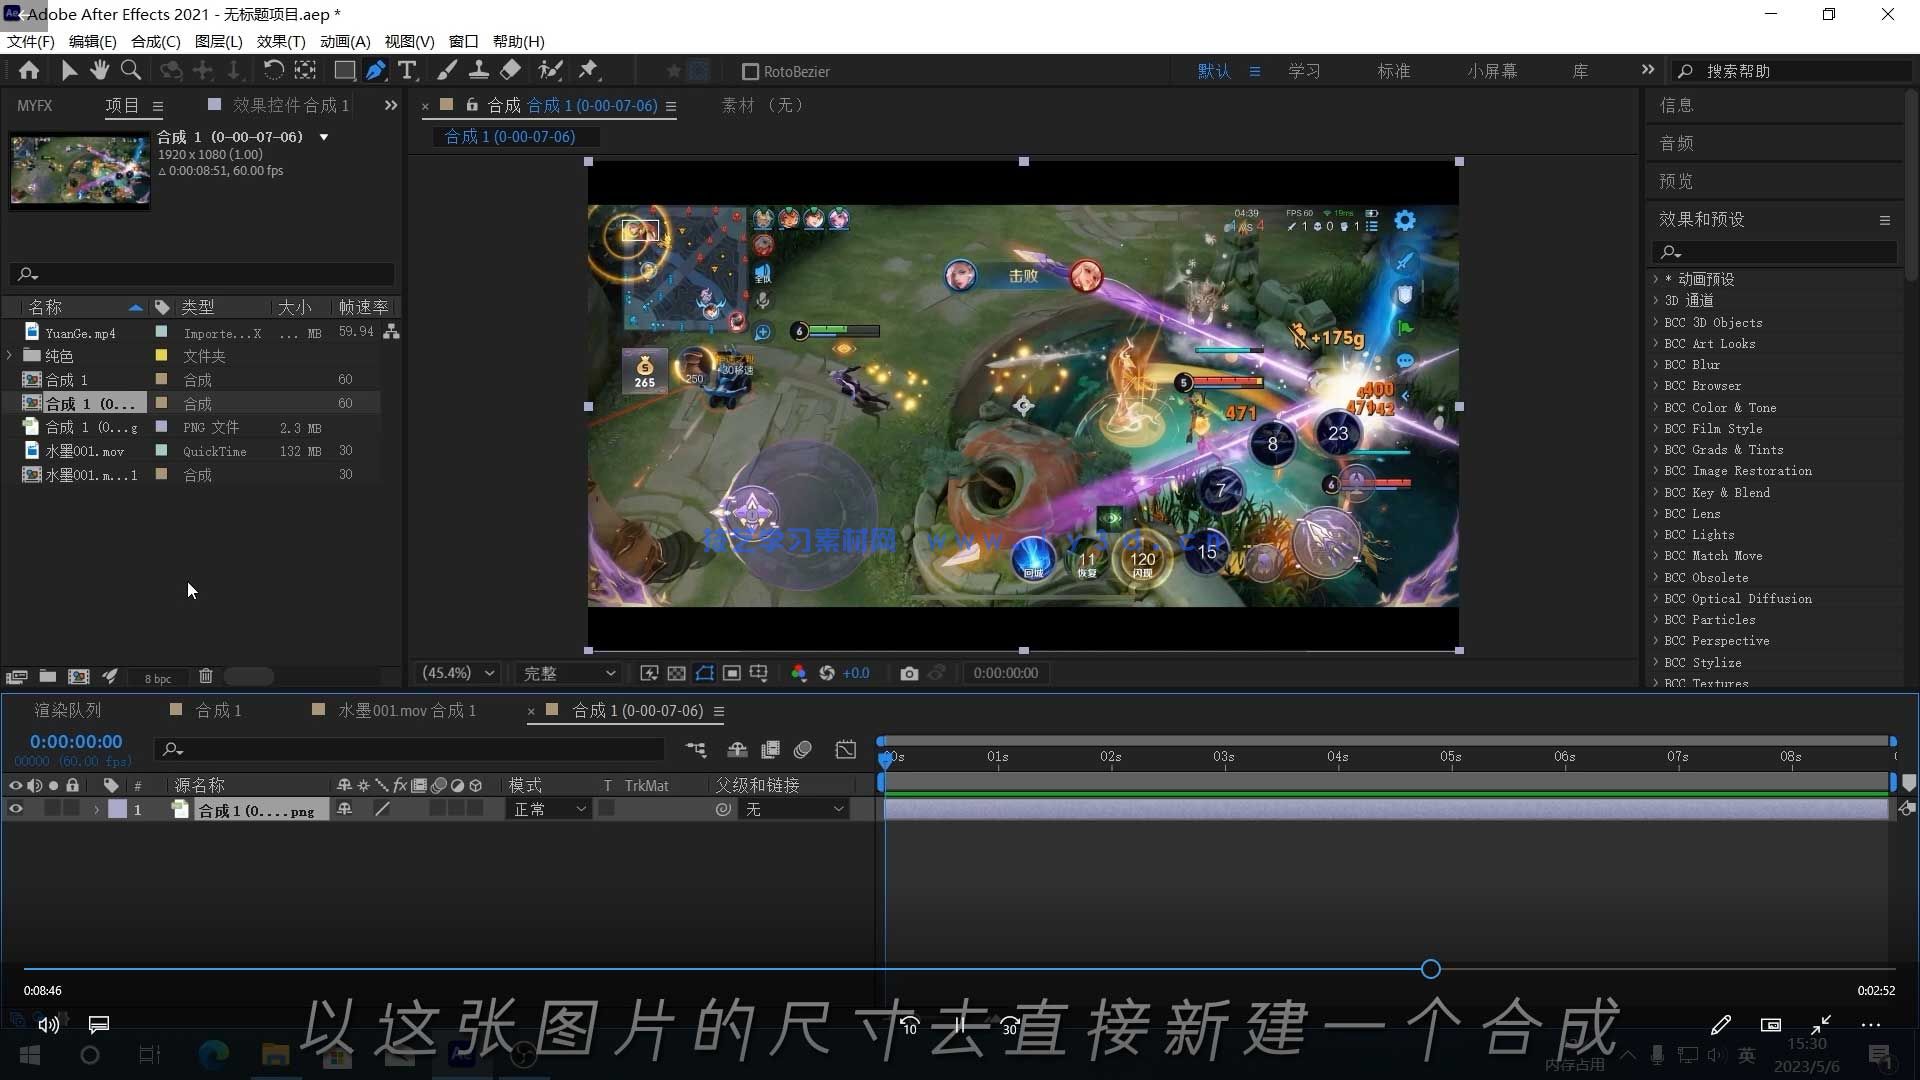This screenshot has height=1080, width=1920.
Task: Toggle layer 1 visibility eye
Action: pyautogui.click(x=15, y=810)
